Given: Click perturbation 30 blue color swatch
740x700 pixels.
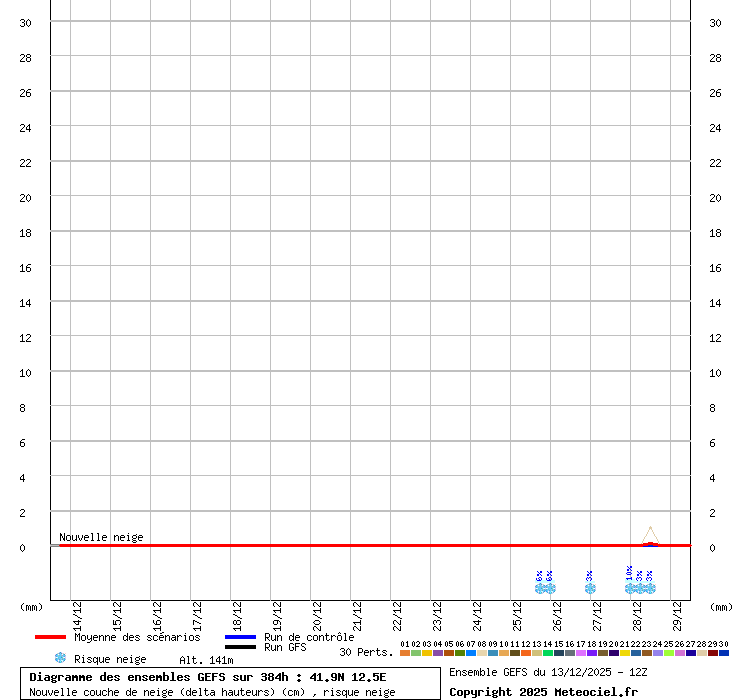Looking at the screenshot, I should (724, 653).
